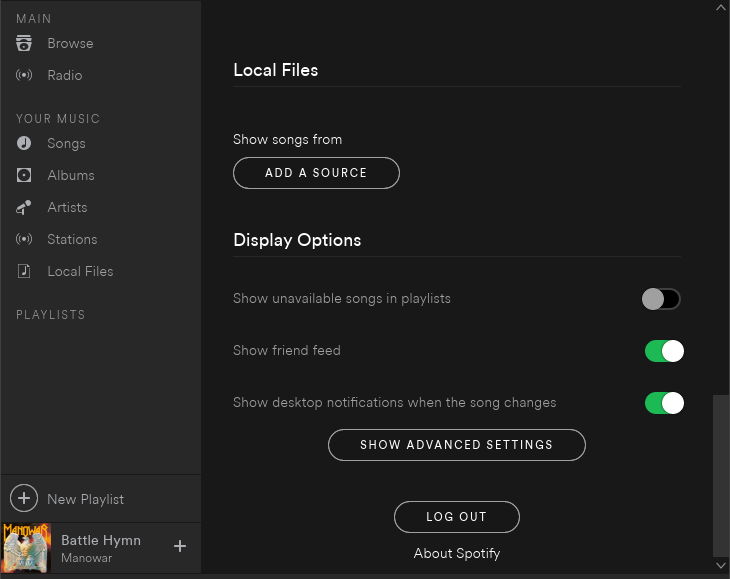Click the 'Show songs from' label
Image resolution: width=730 pixels, height=579 pixels.
pos(287,139)
